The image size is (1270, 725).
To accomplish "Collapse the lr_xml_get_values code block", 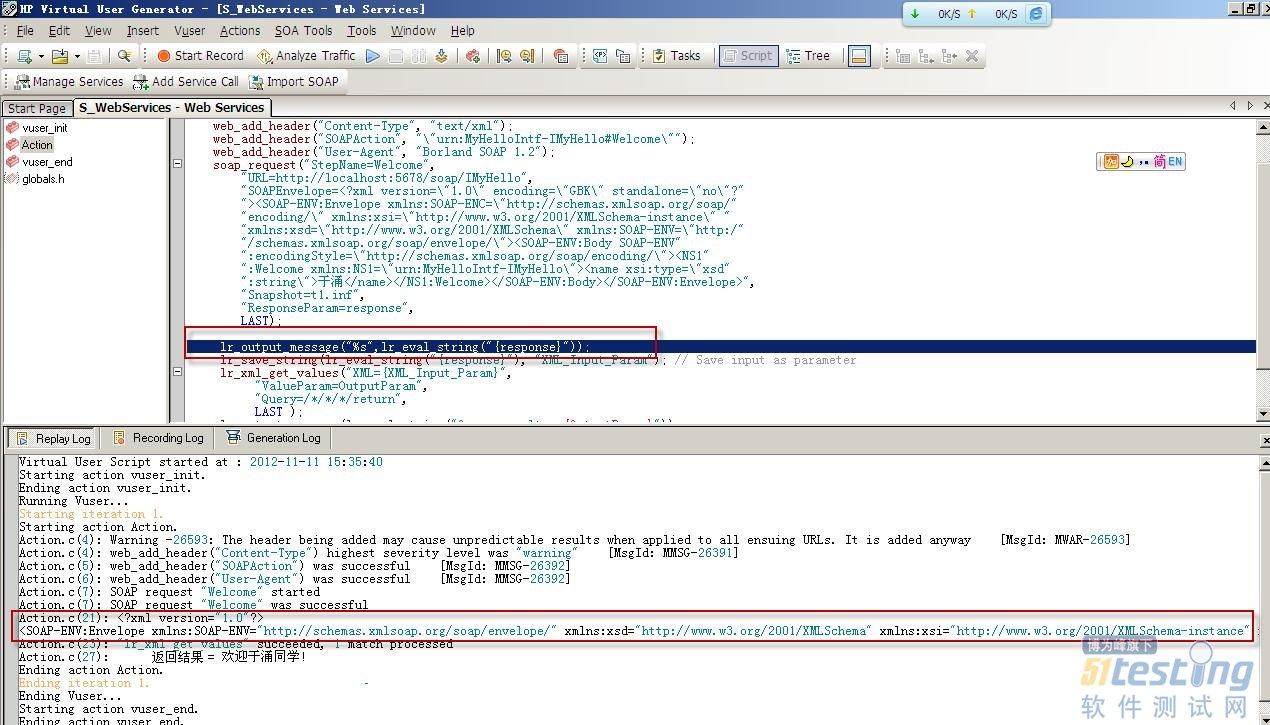I will point(177,372).
